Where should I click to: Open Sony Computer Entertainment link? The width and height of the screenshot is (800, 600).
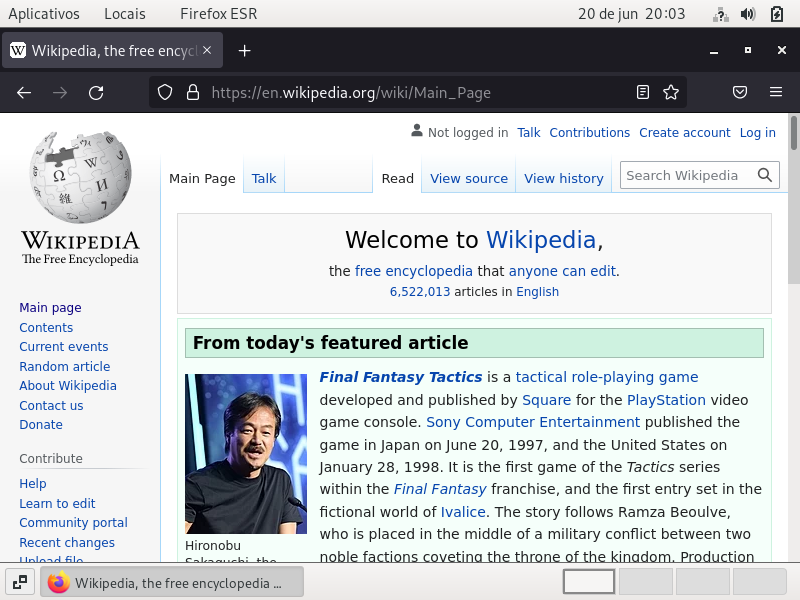tap(533, 422)
